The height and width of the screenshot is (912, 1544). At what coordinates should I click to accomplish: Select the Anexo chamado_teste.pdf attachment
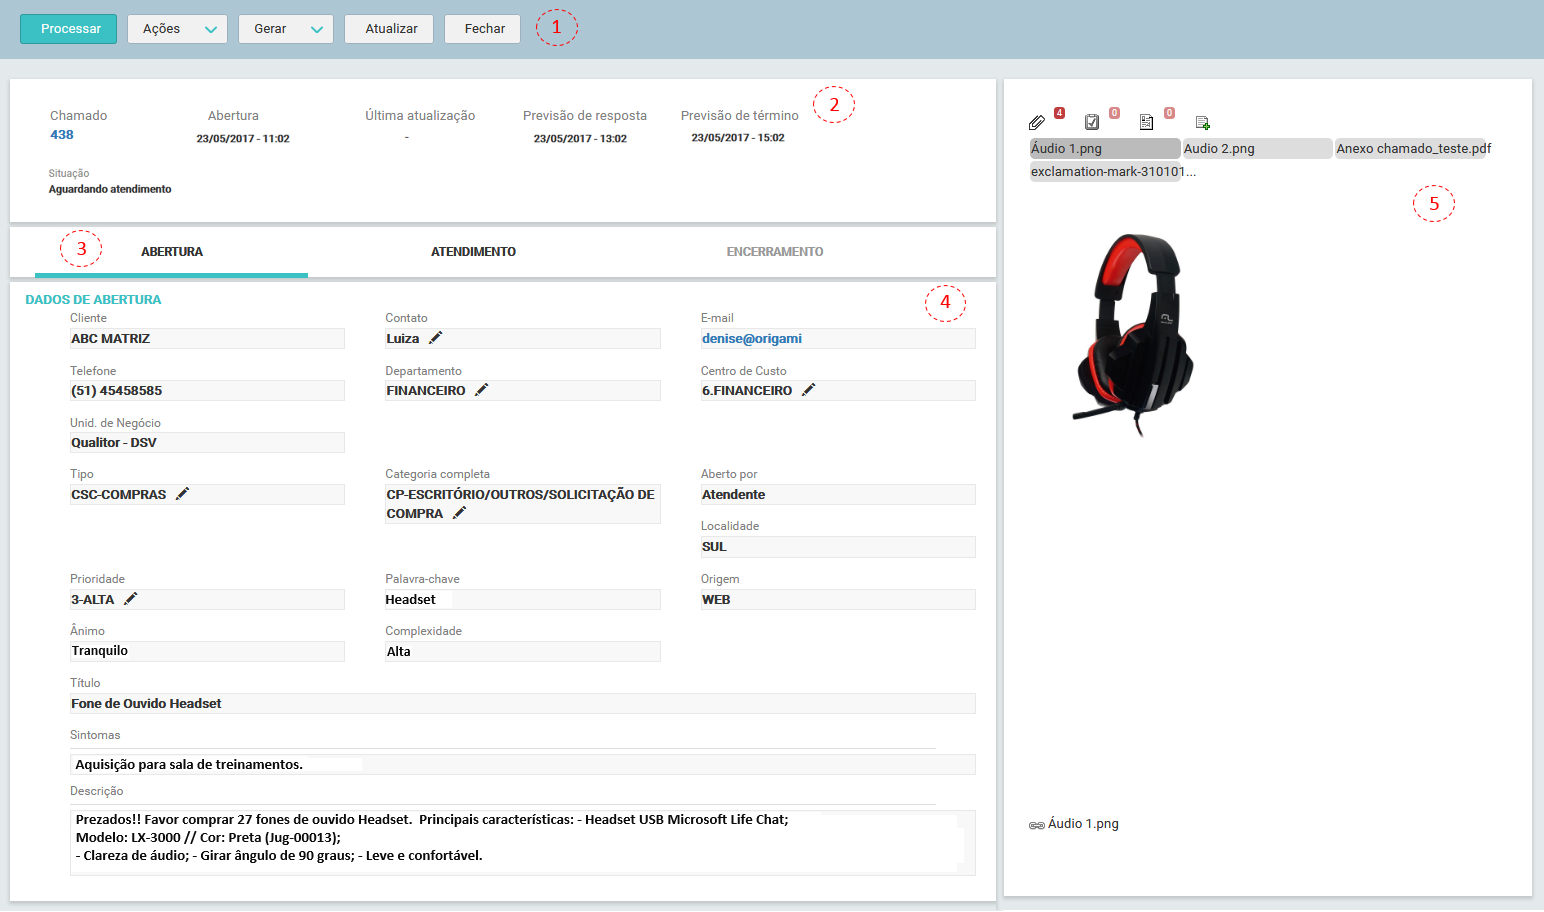click(x=1413, y=149)
